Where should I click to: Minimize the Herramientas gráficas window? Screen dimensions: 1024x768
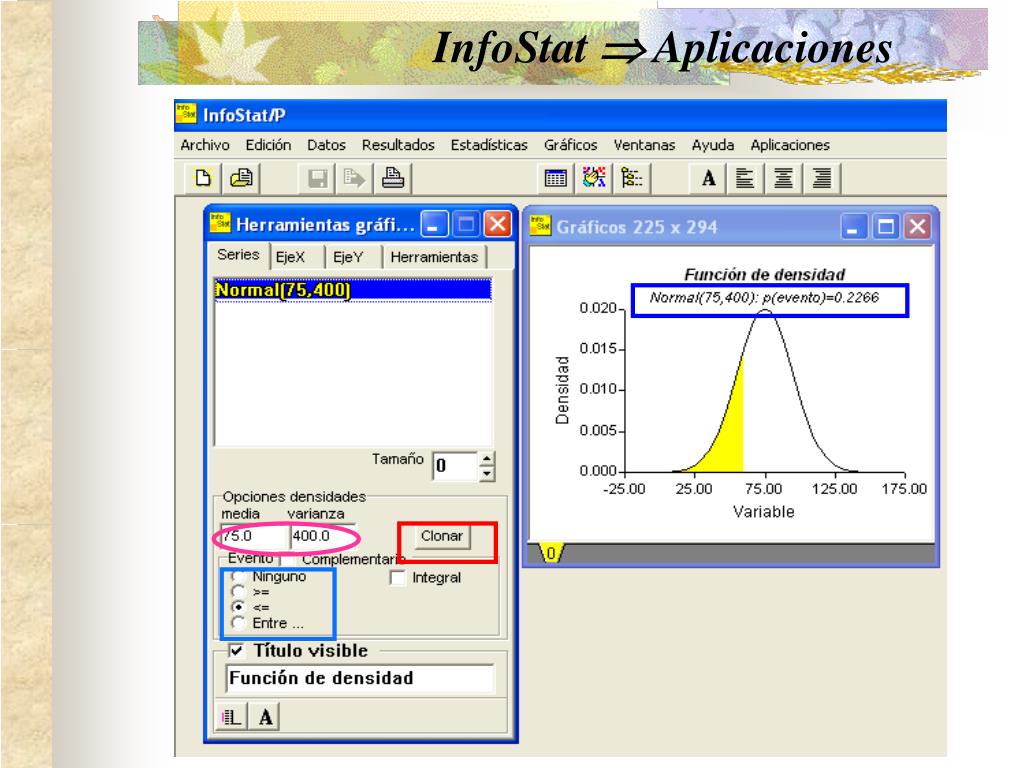click(434, 225)
